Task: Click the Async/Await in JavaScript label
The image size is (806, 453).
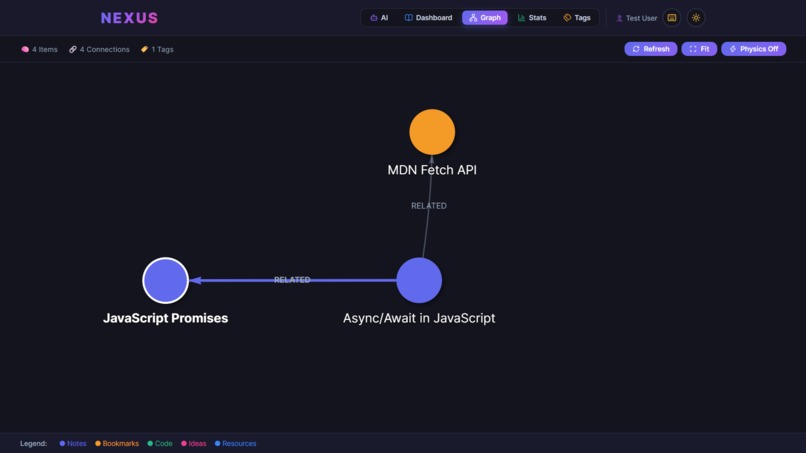Action: 419,318
